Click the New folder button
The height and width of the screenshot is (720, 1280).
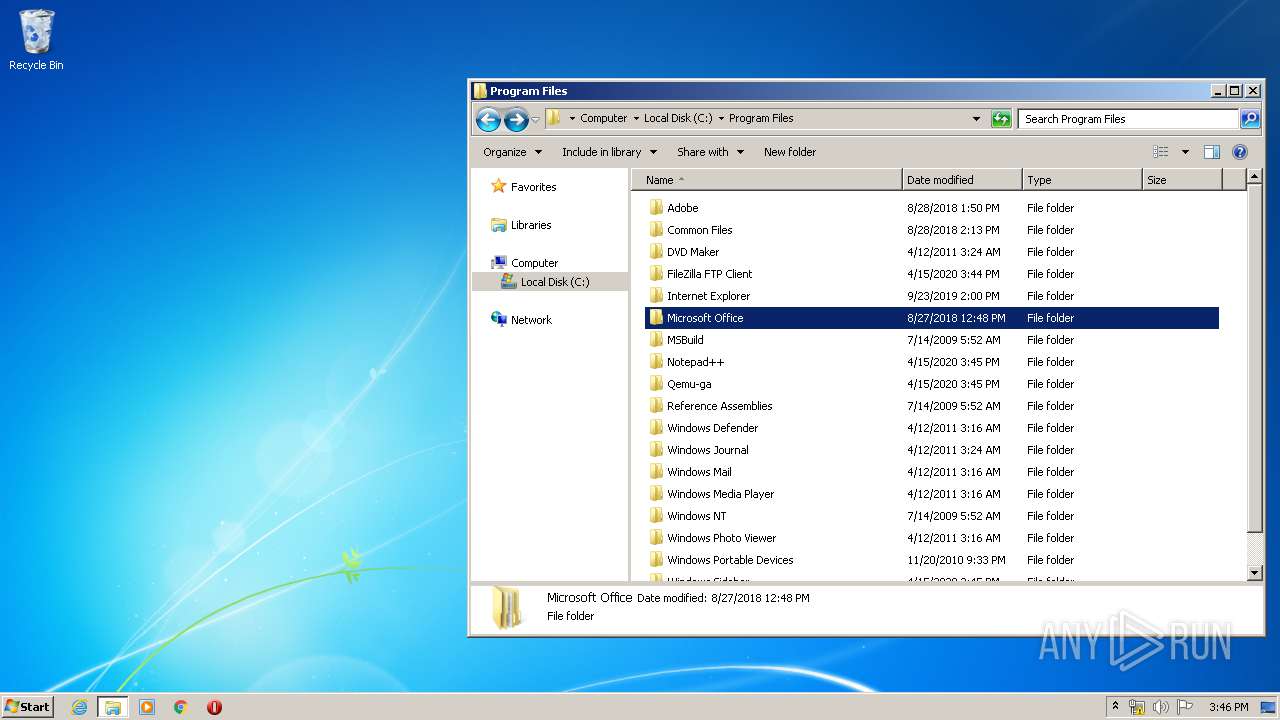click(790, 152)
